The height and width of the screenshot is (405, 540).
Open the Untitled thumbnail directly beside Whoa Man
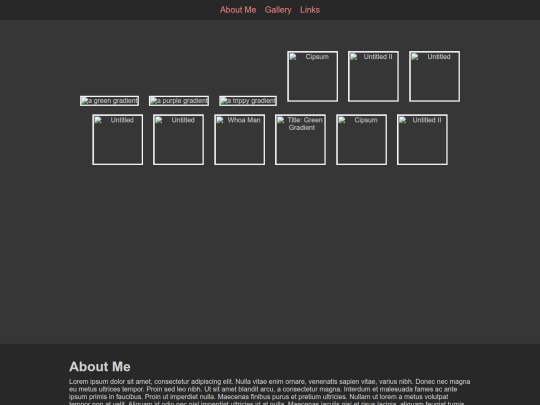coord(179,140)
